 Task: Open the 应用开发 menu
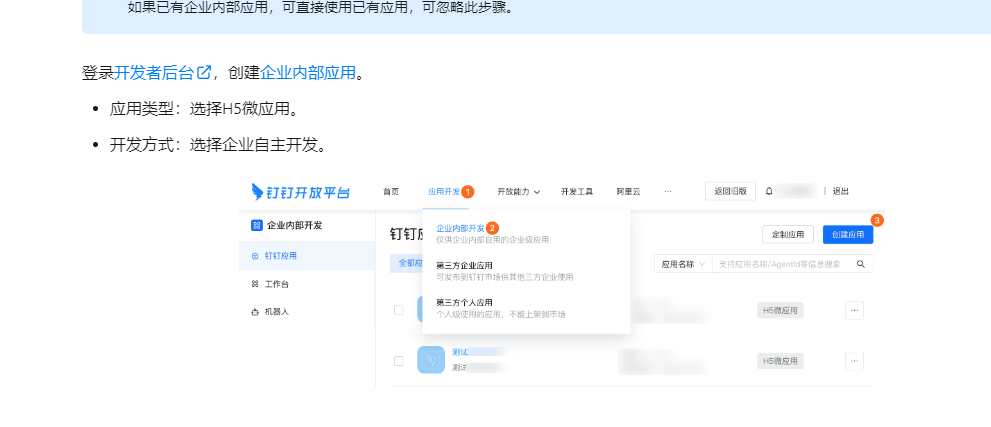pos(444,191)
